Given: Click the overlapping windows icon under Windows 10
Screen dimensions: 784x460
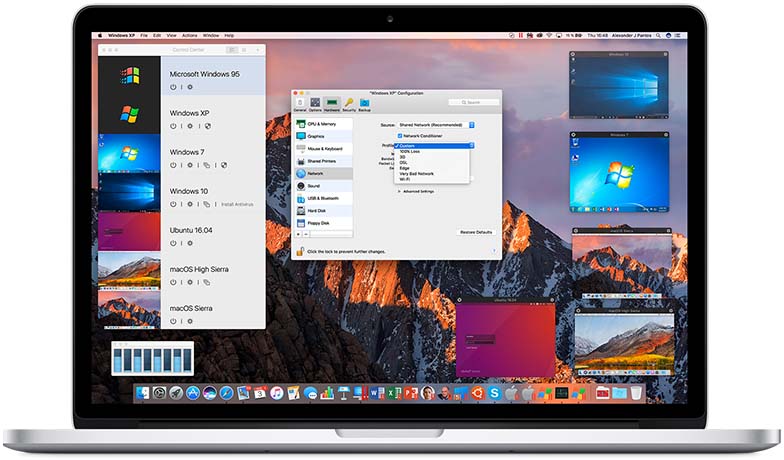Looking at the screenshot, I should pyautogui.click(x=206, y=204).
